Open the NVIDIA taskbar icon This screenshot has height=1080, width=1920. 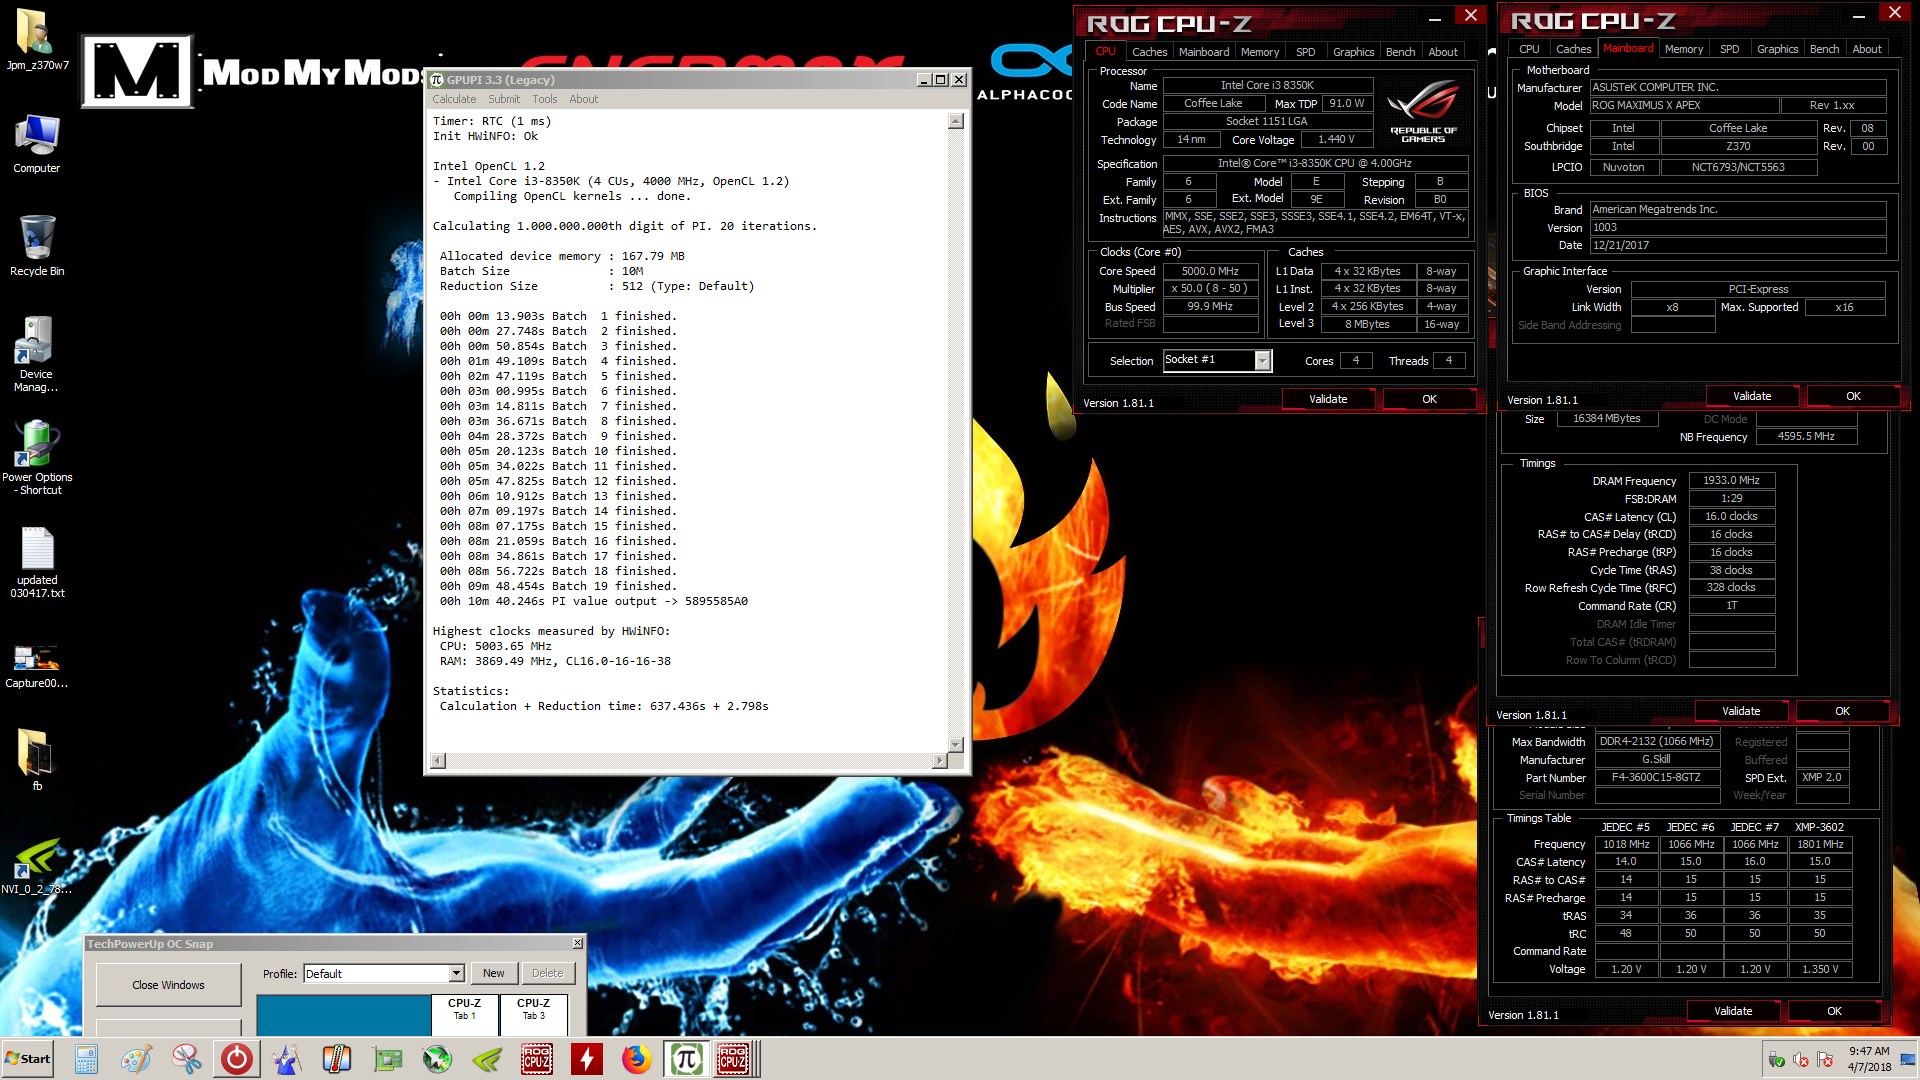coord(487,1059)
